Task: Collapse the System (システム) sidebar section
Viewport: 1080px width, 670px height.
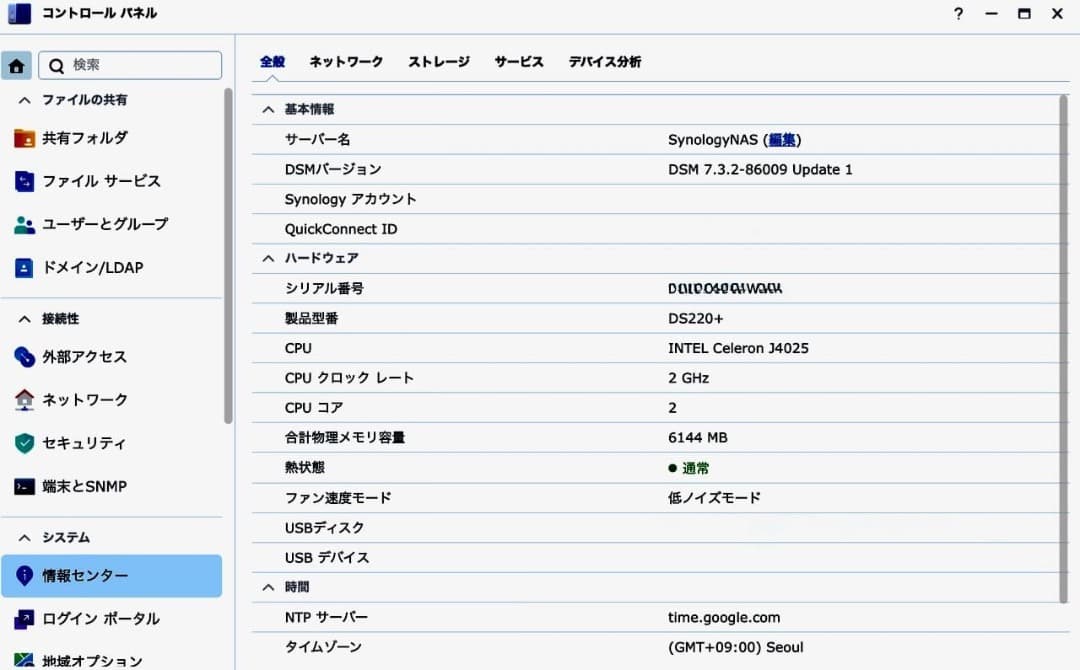Action: coord(25,538)
